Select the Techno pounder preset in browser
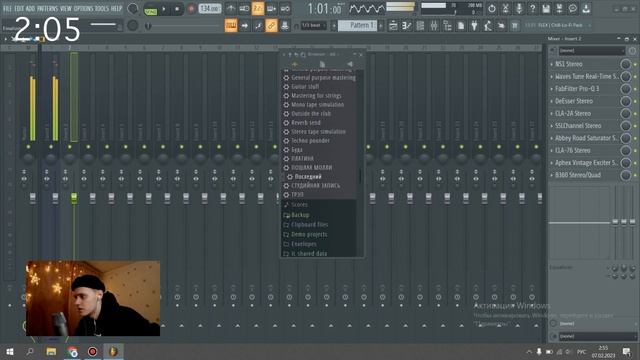This screenshot has height=360, width=640. coord(310,140)
